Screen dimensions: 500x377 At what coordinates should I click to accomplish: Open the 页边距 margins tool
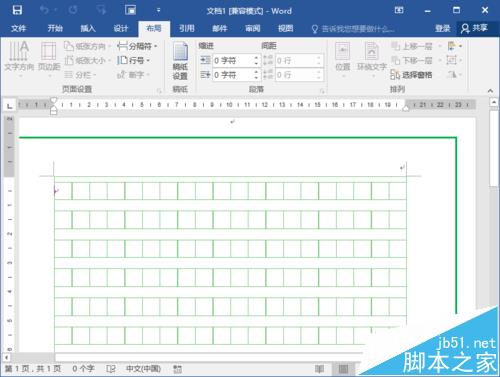click(x=49, y=57)
